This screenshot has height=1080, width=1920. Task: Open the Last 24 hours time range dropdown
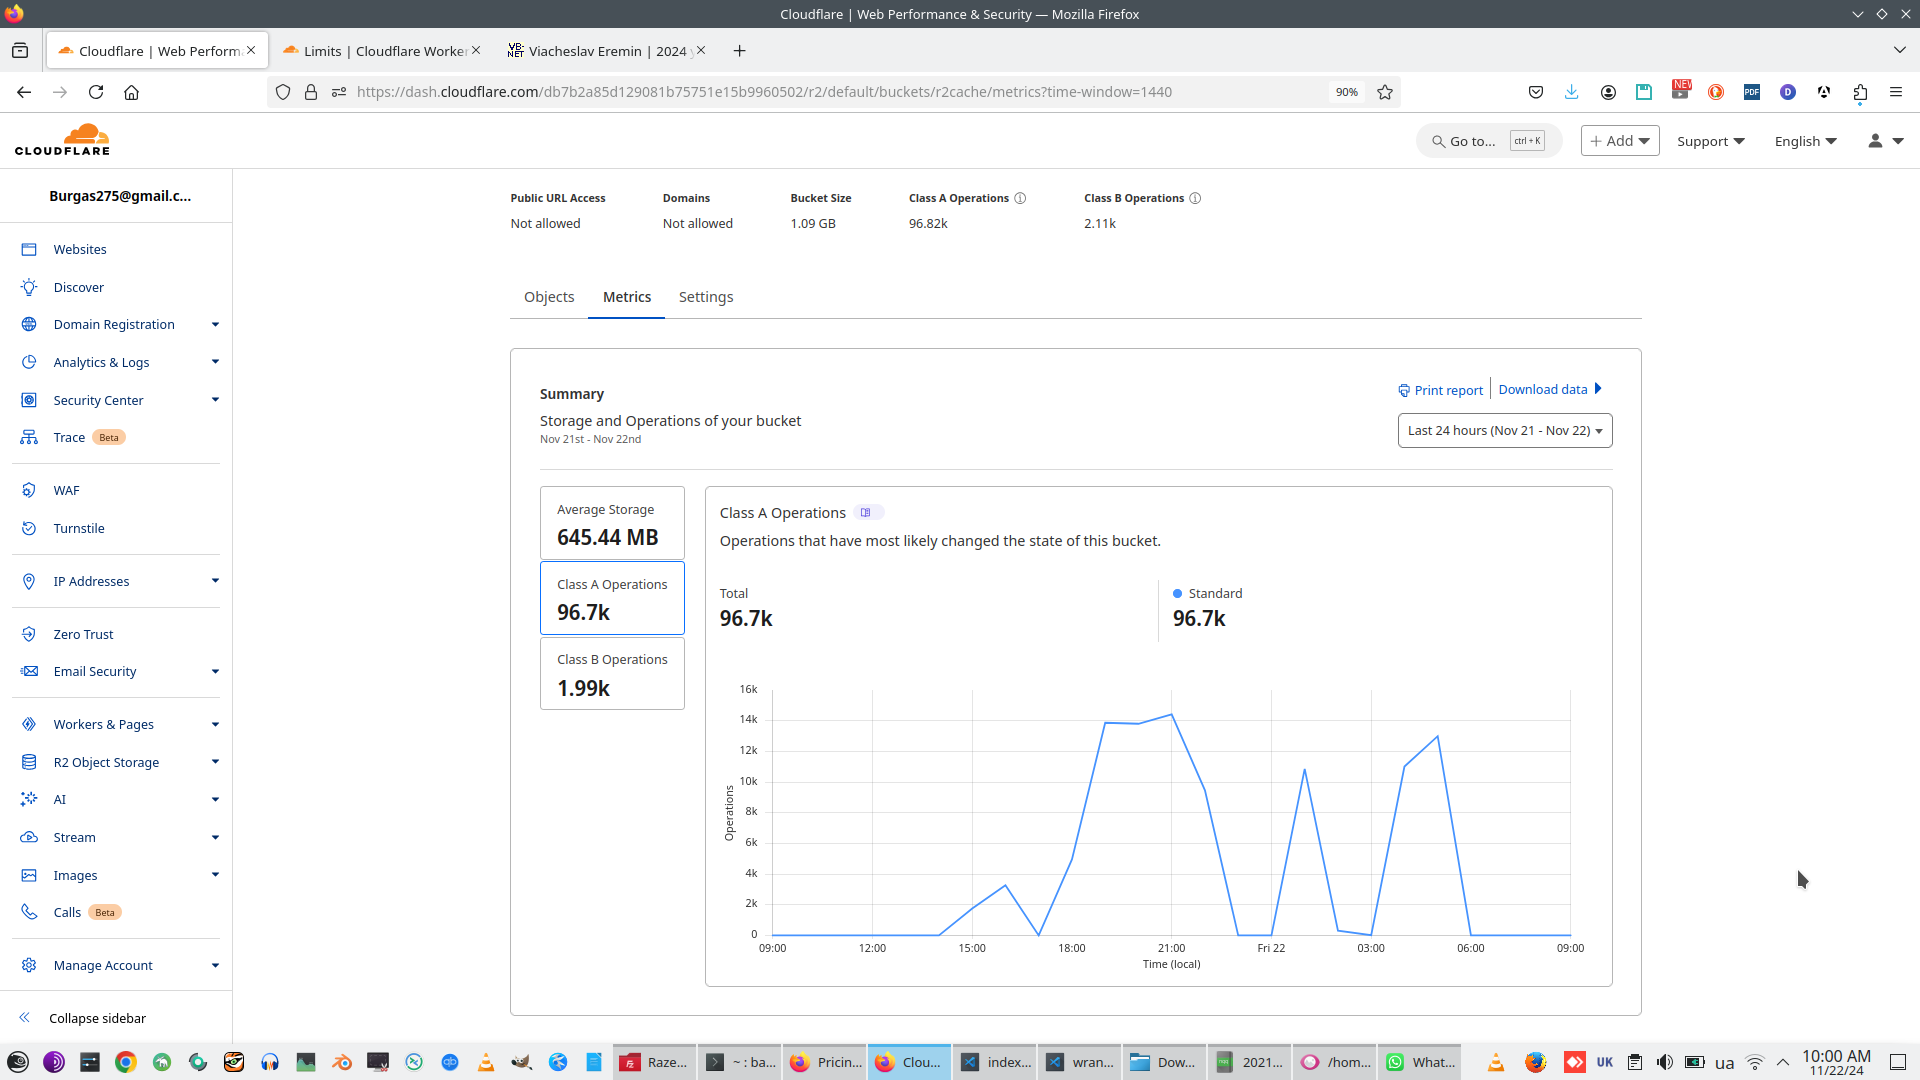(x=1504, y=431)
